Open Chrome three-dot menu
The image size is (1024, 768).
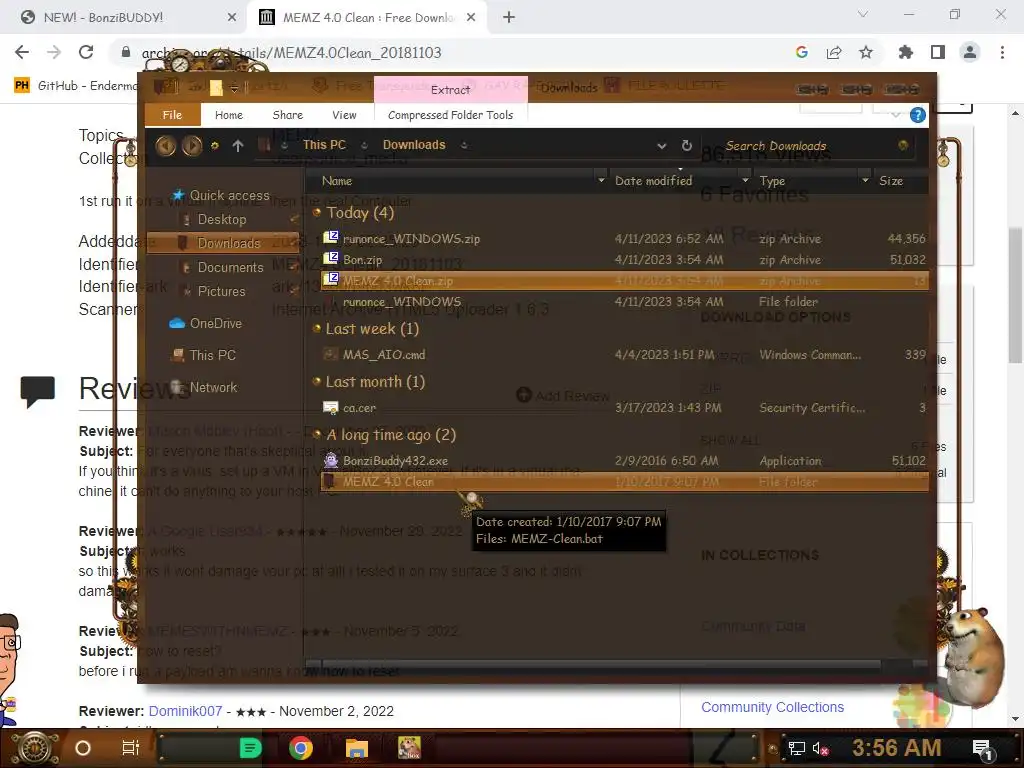pyautogui.click(x=1002, y=52)
